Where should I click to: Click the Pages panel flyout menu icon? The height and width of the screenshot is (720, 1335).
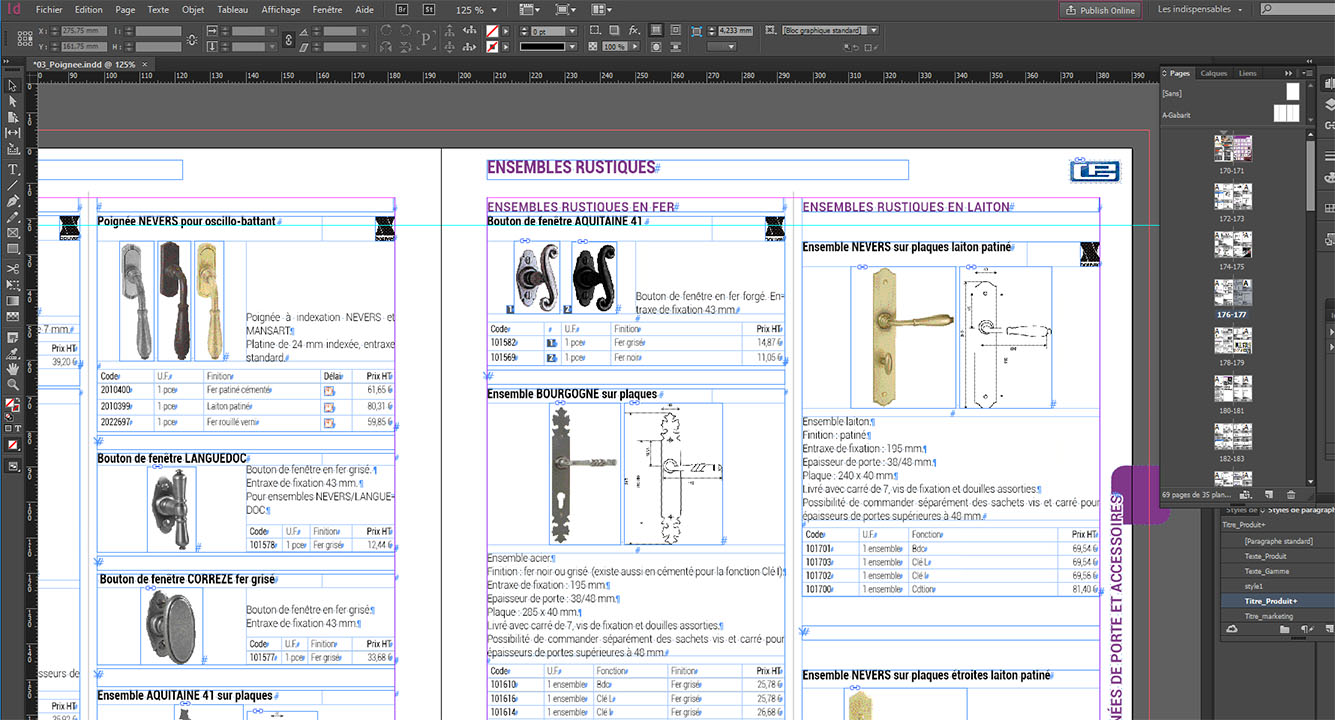[x=1307, y=73]
